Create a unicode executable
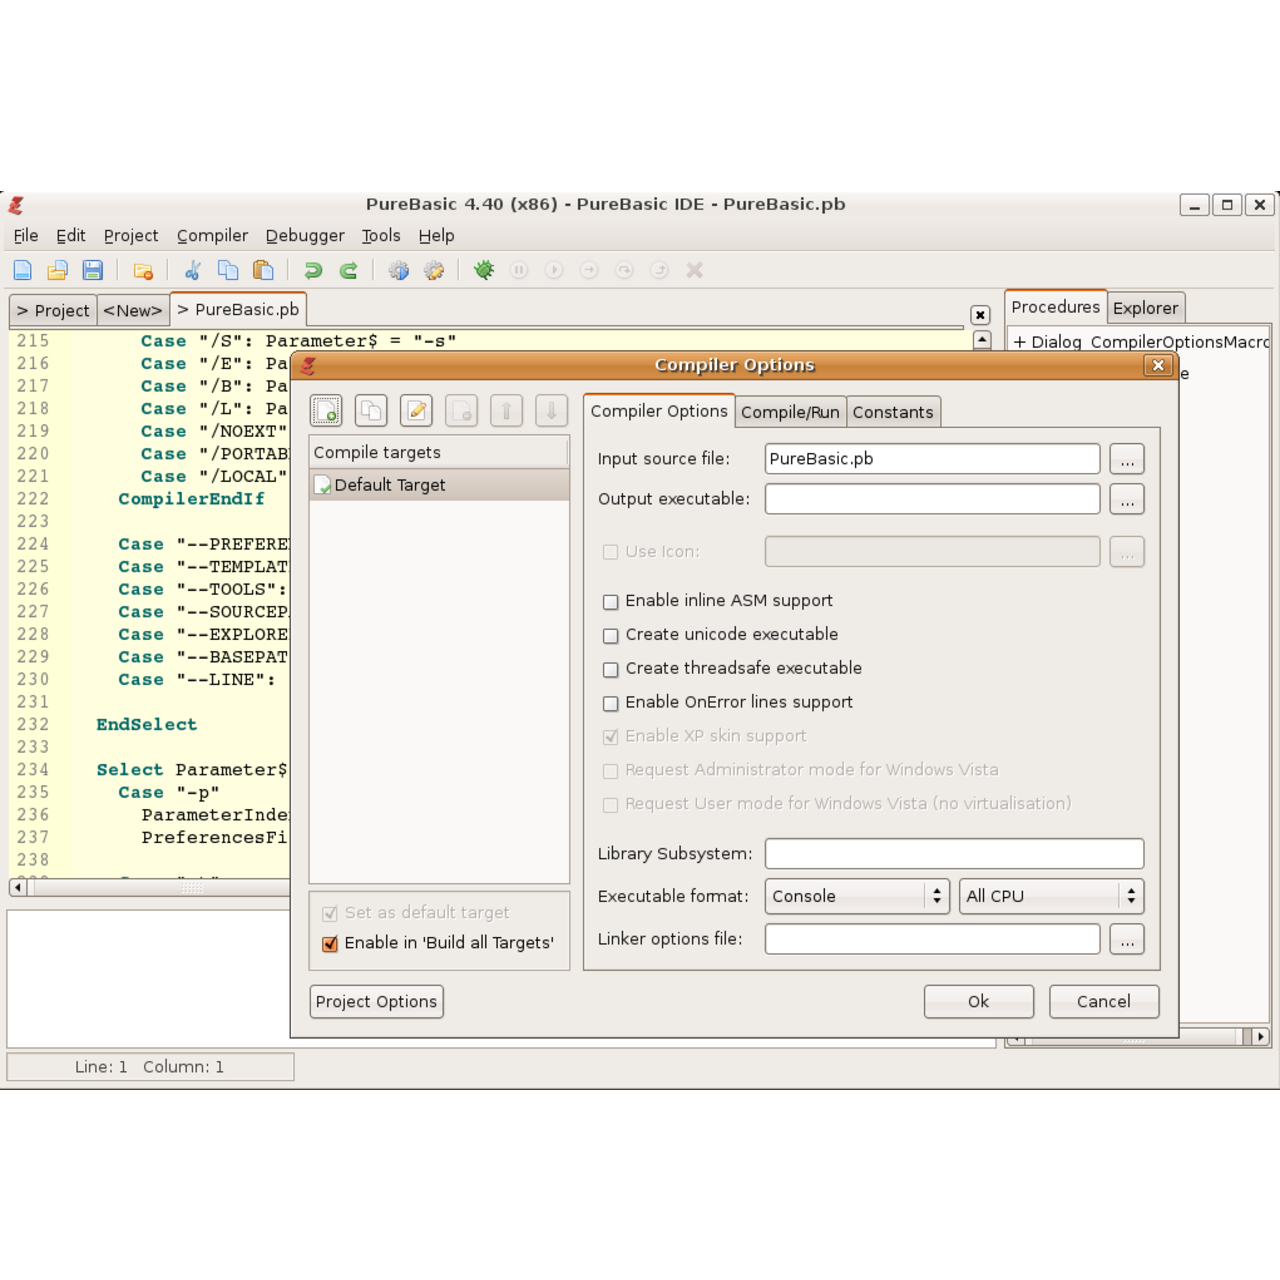 click(610, 635)
